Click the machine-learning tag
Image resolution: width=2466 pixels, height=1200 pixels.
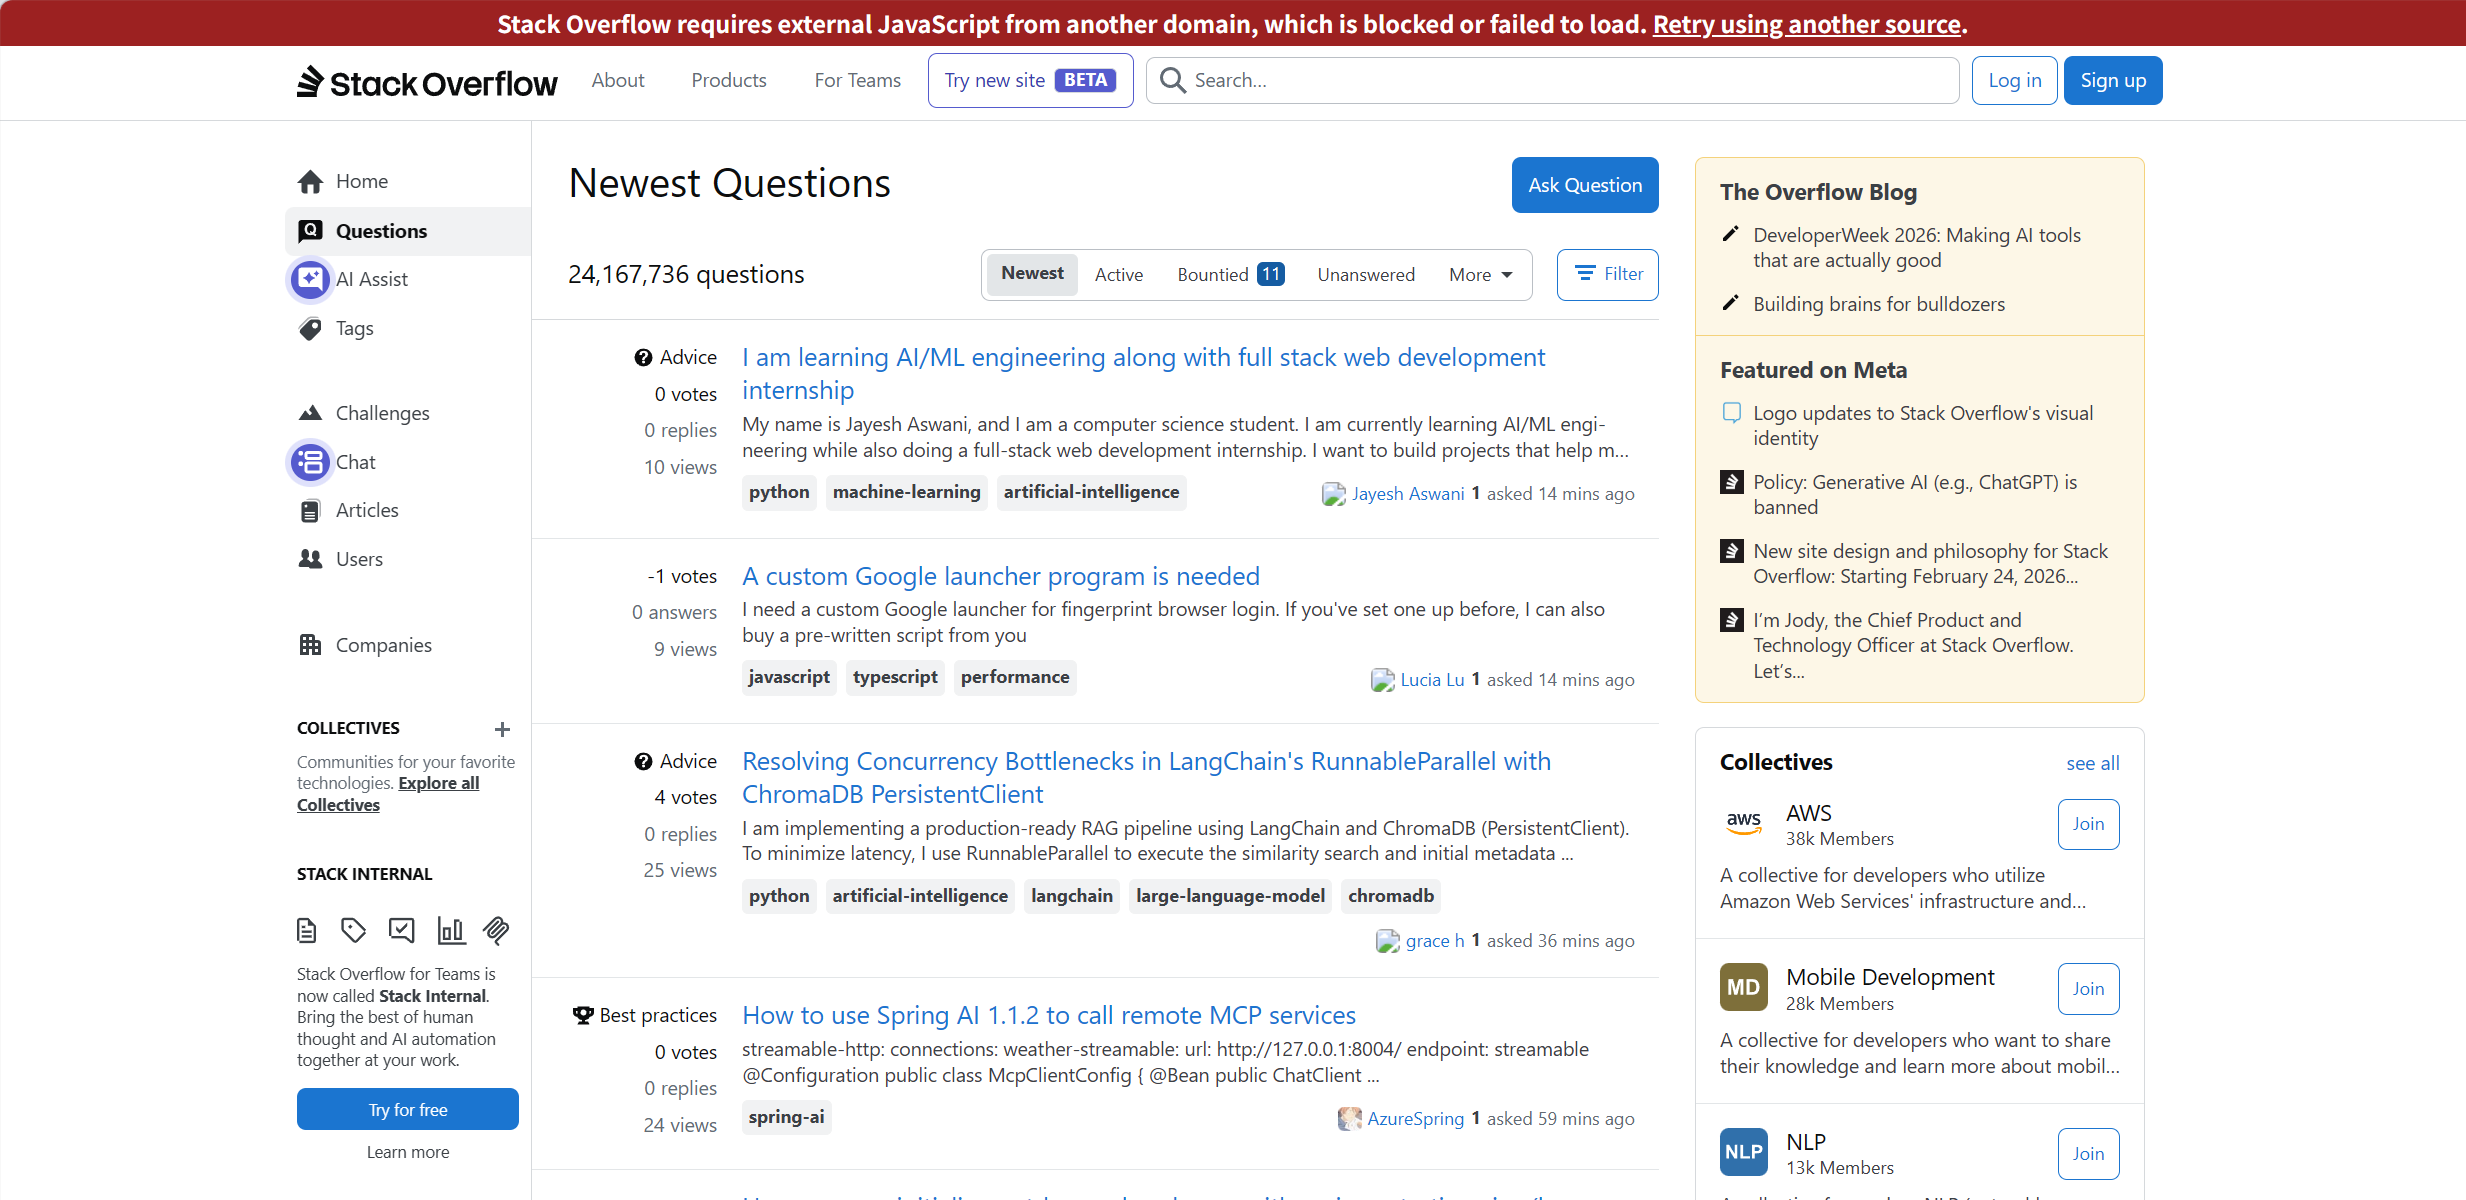coord(906,492)
